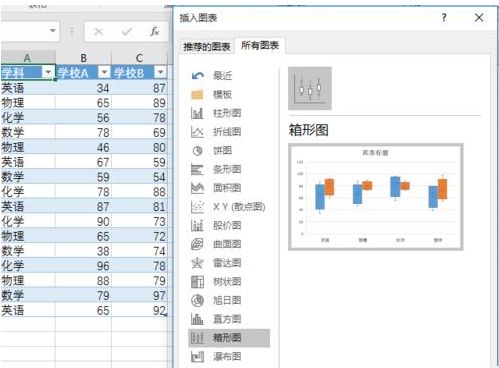499x368 pixels.
Task: Select the Recent (最近) chart category icon
Action: coord(197,76)
